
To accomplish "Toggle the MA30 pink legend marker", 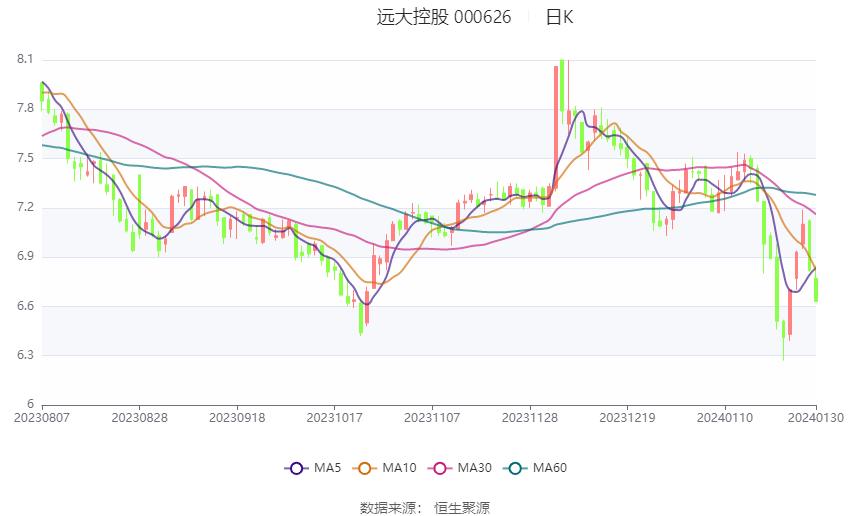I will click(440, 468).
